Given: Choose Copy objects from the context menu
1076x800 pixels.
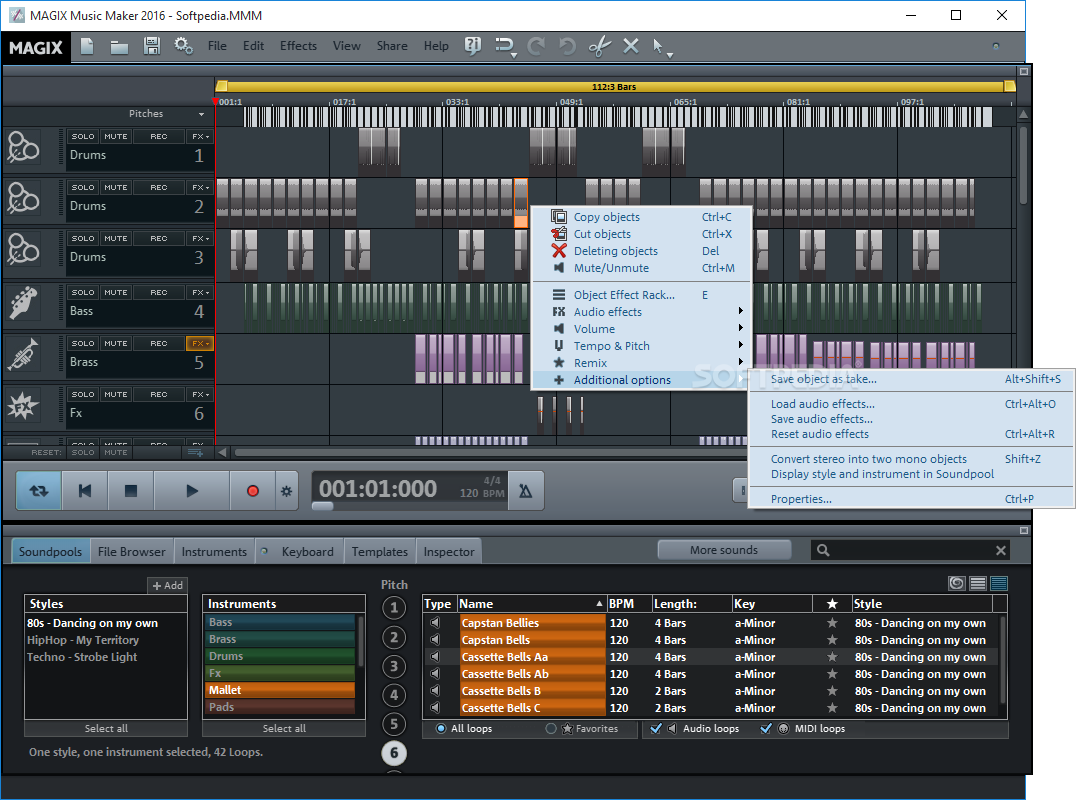Looking at the screenshot, I should [642, 217].
